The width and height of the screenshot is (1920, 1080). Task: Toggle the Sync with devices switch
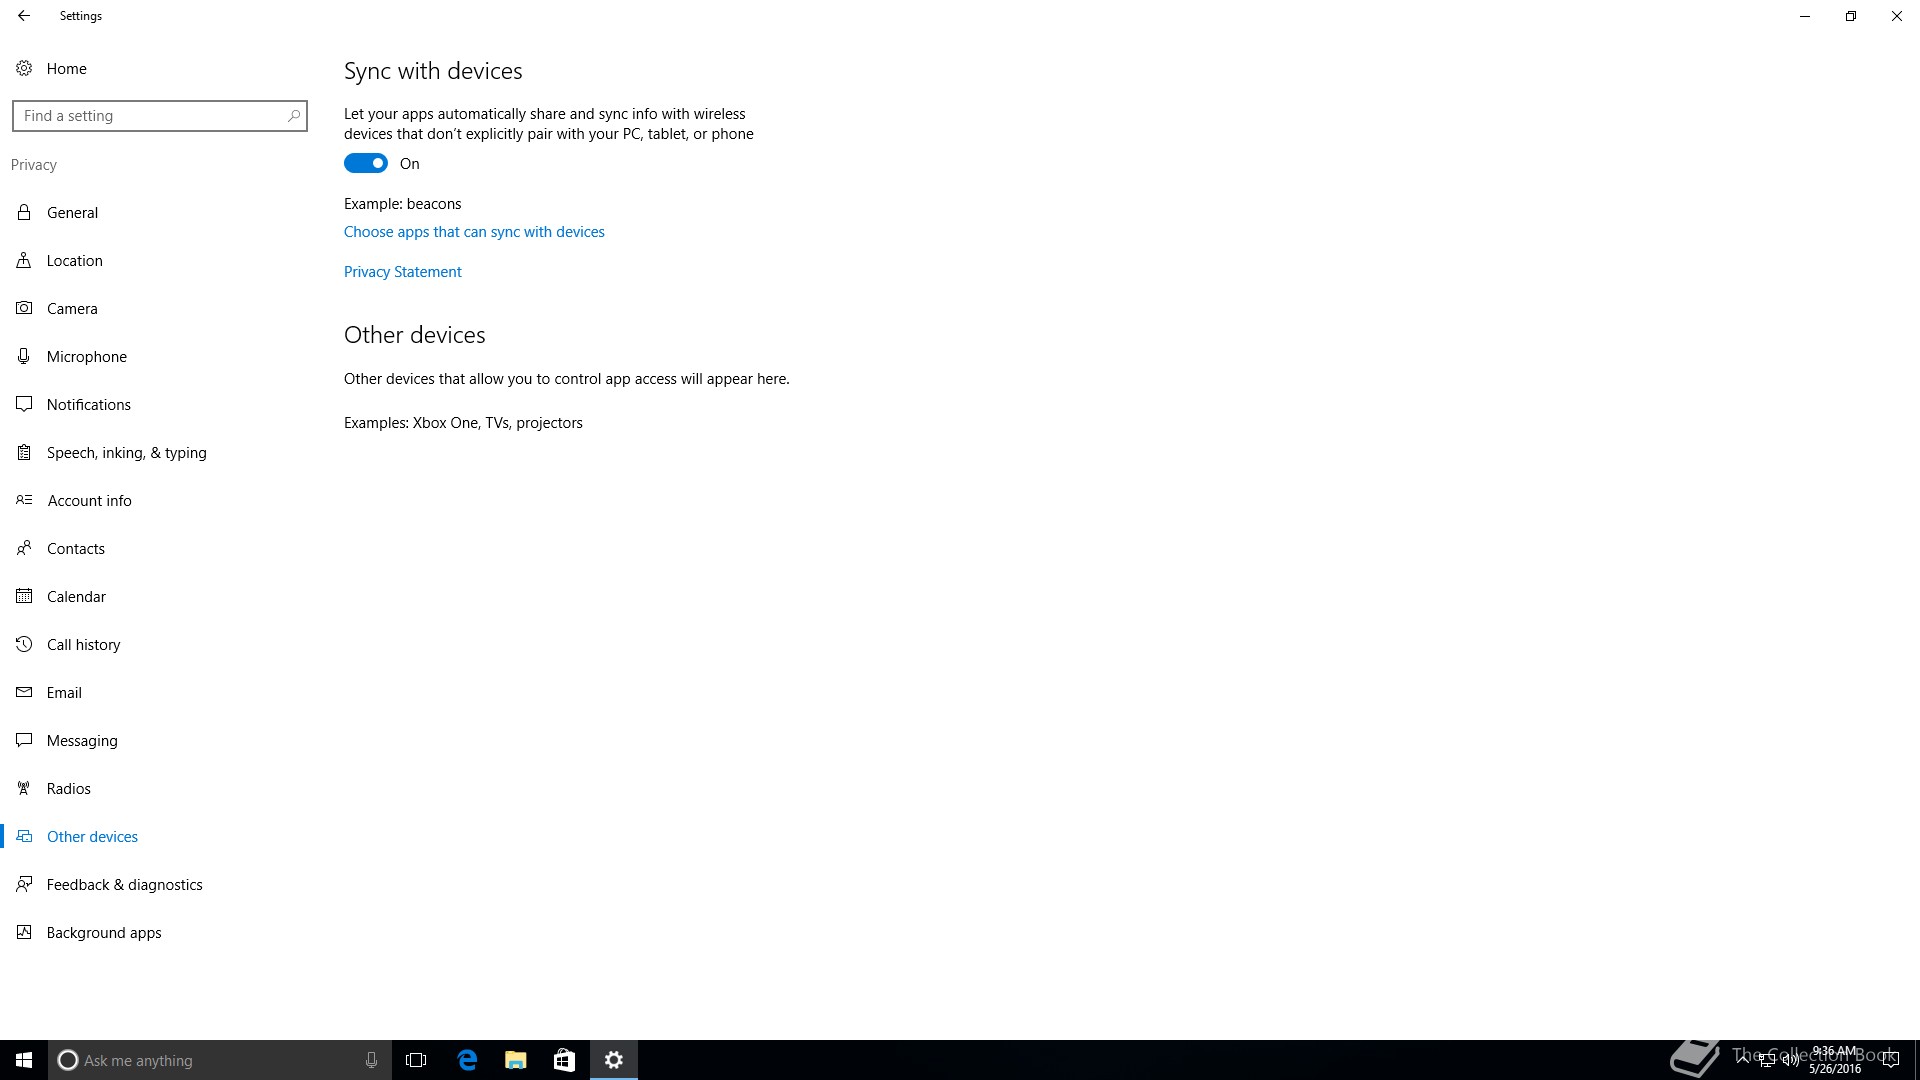[x=366, y=163]
